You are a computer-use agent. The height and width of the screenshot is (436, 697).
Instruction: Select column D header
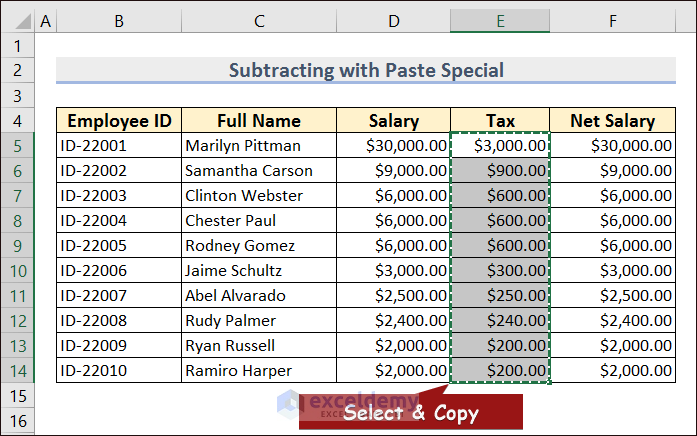tap(393, 21)
